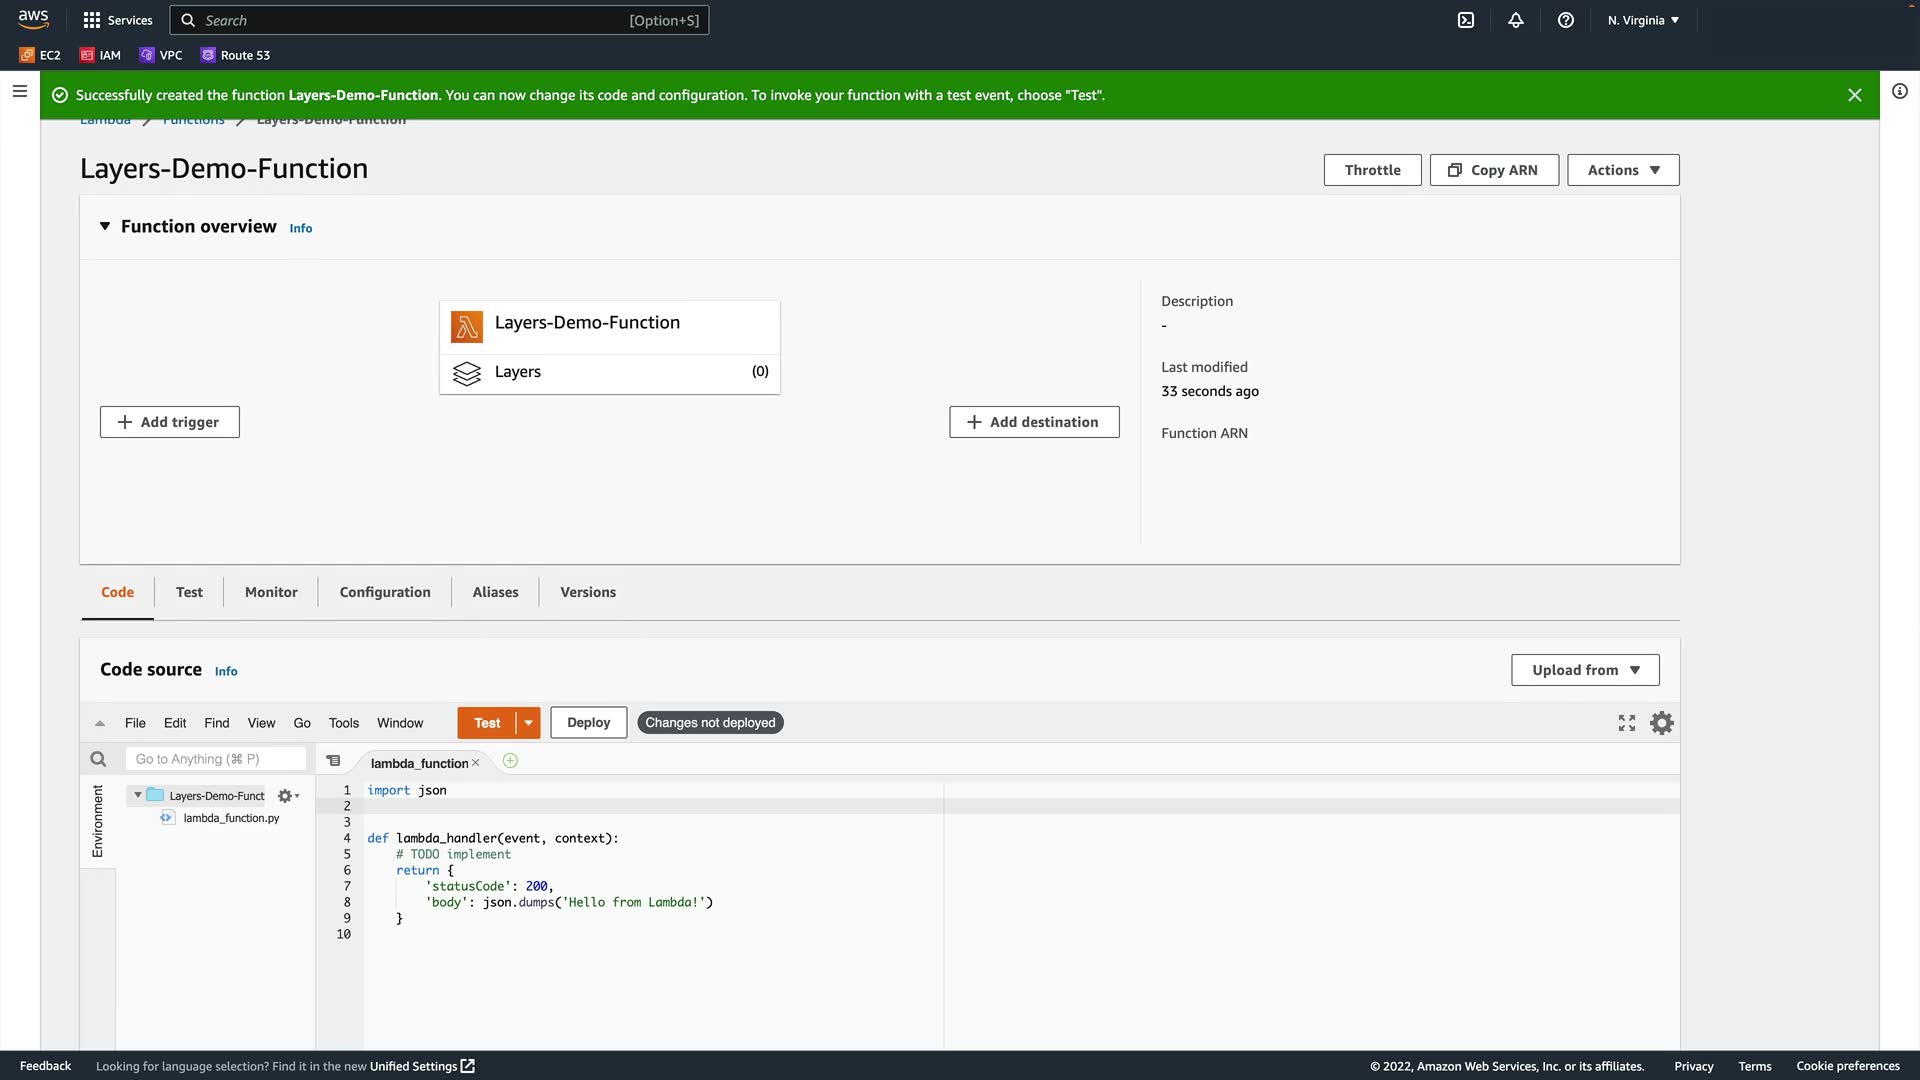Open the help question mark icon
The image size is (1920, 1080).
click(1566, 20)
